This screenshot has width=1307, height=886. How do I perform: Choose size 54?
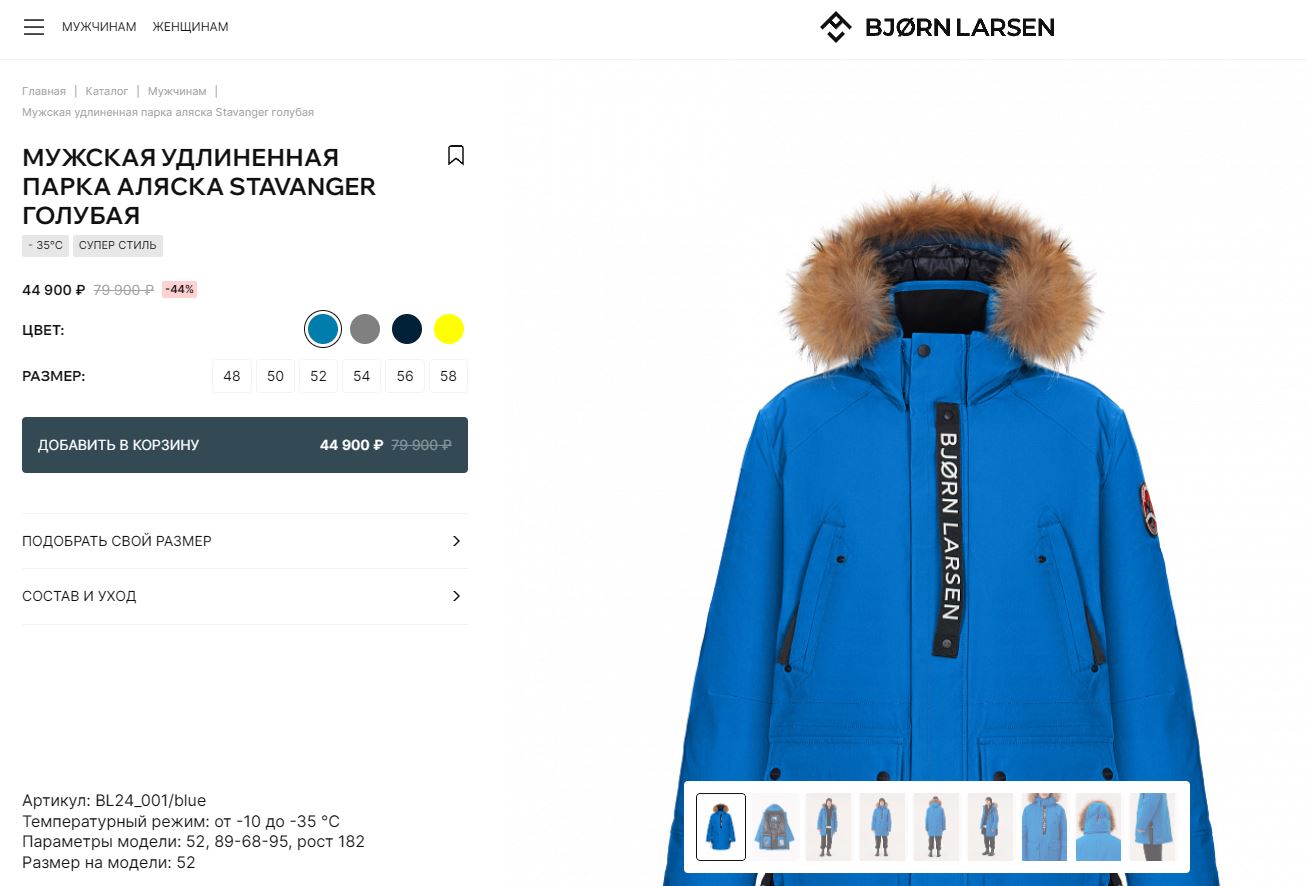[x=362, y=376]
